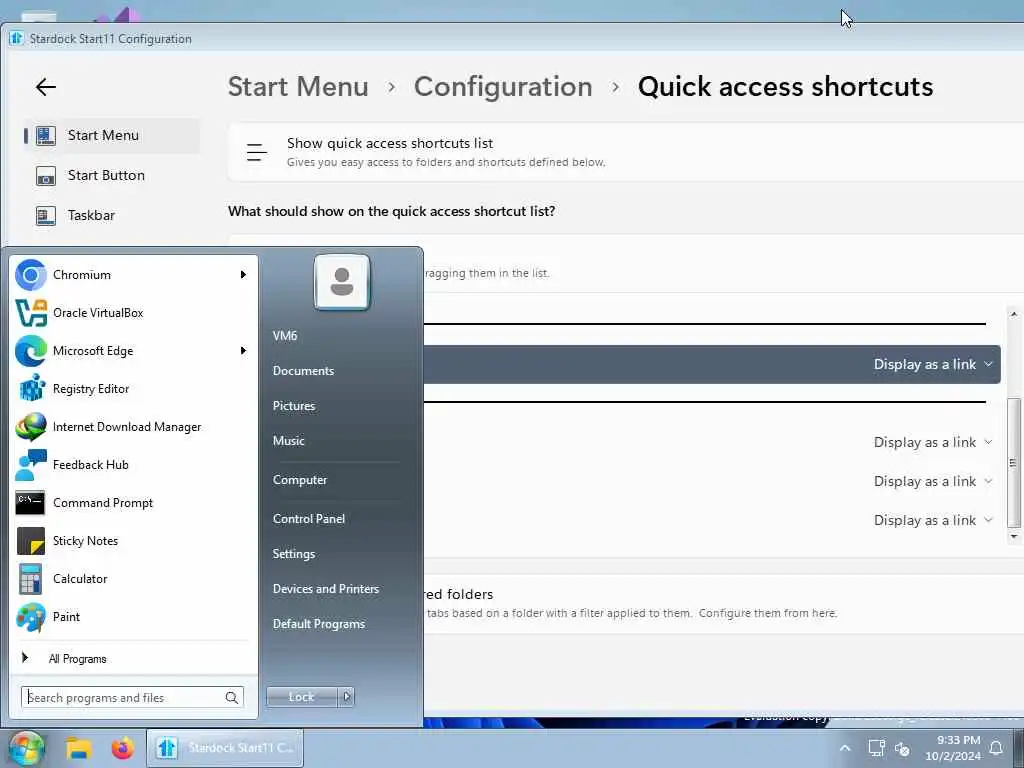Image resolution: width=1024 pixels, height=768 pixels.
Task: Click the search magnifier icon
Action: (231, 697)
